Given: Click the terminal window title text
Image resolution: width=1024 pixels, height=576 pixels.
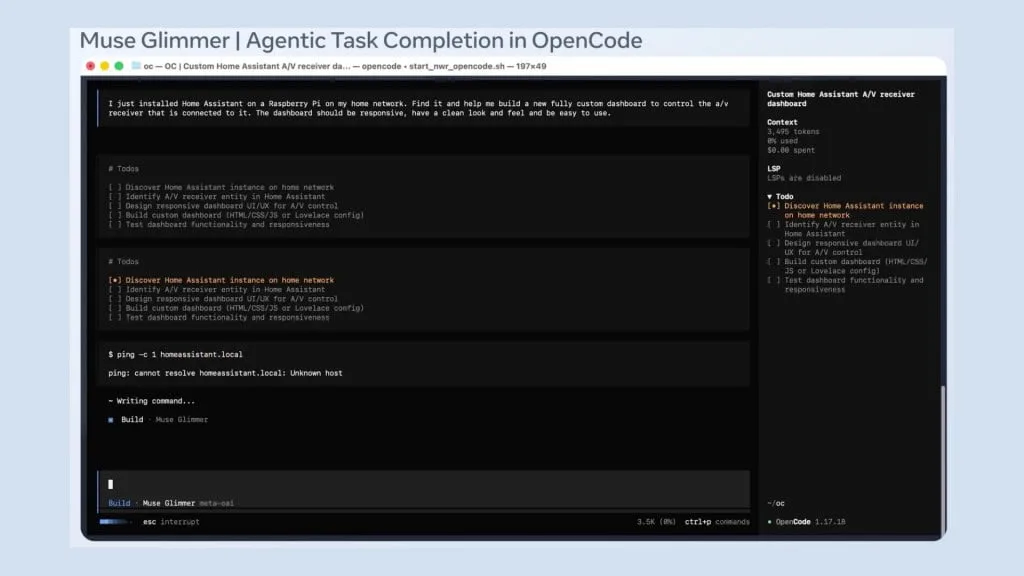Looking at the screenshot, I should point(345,66).
